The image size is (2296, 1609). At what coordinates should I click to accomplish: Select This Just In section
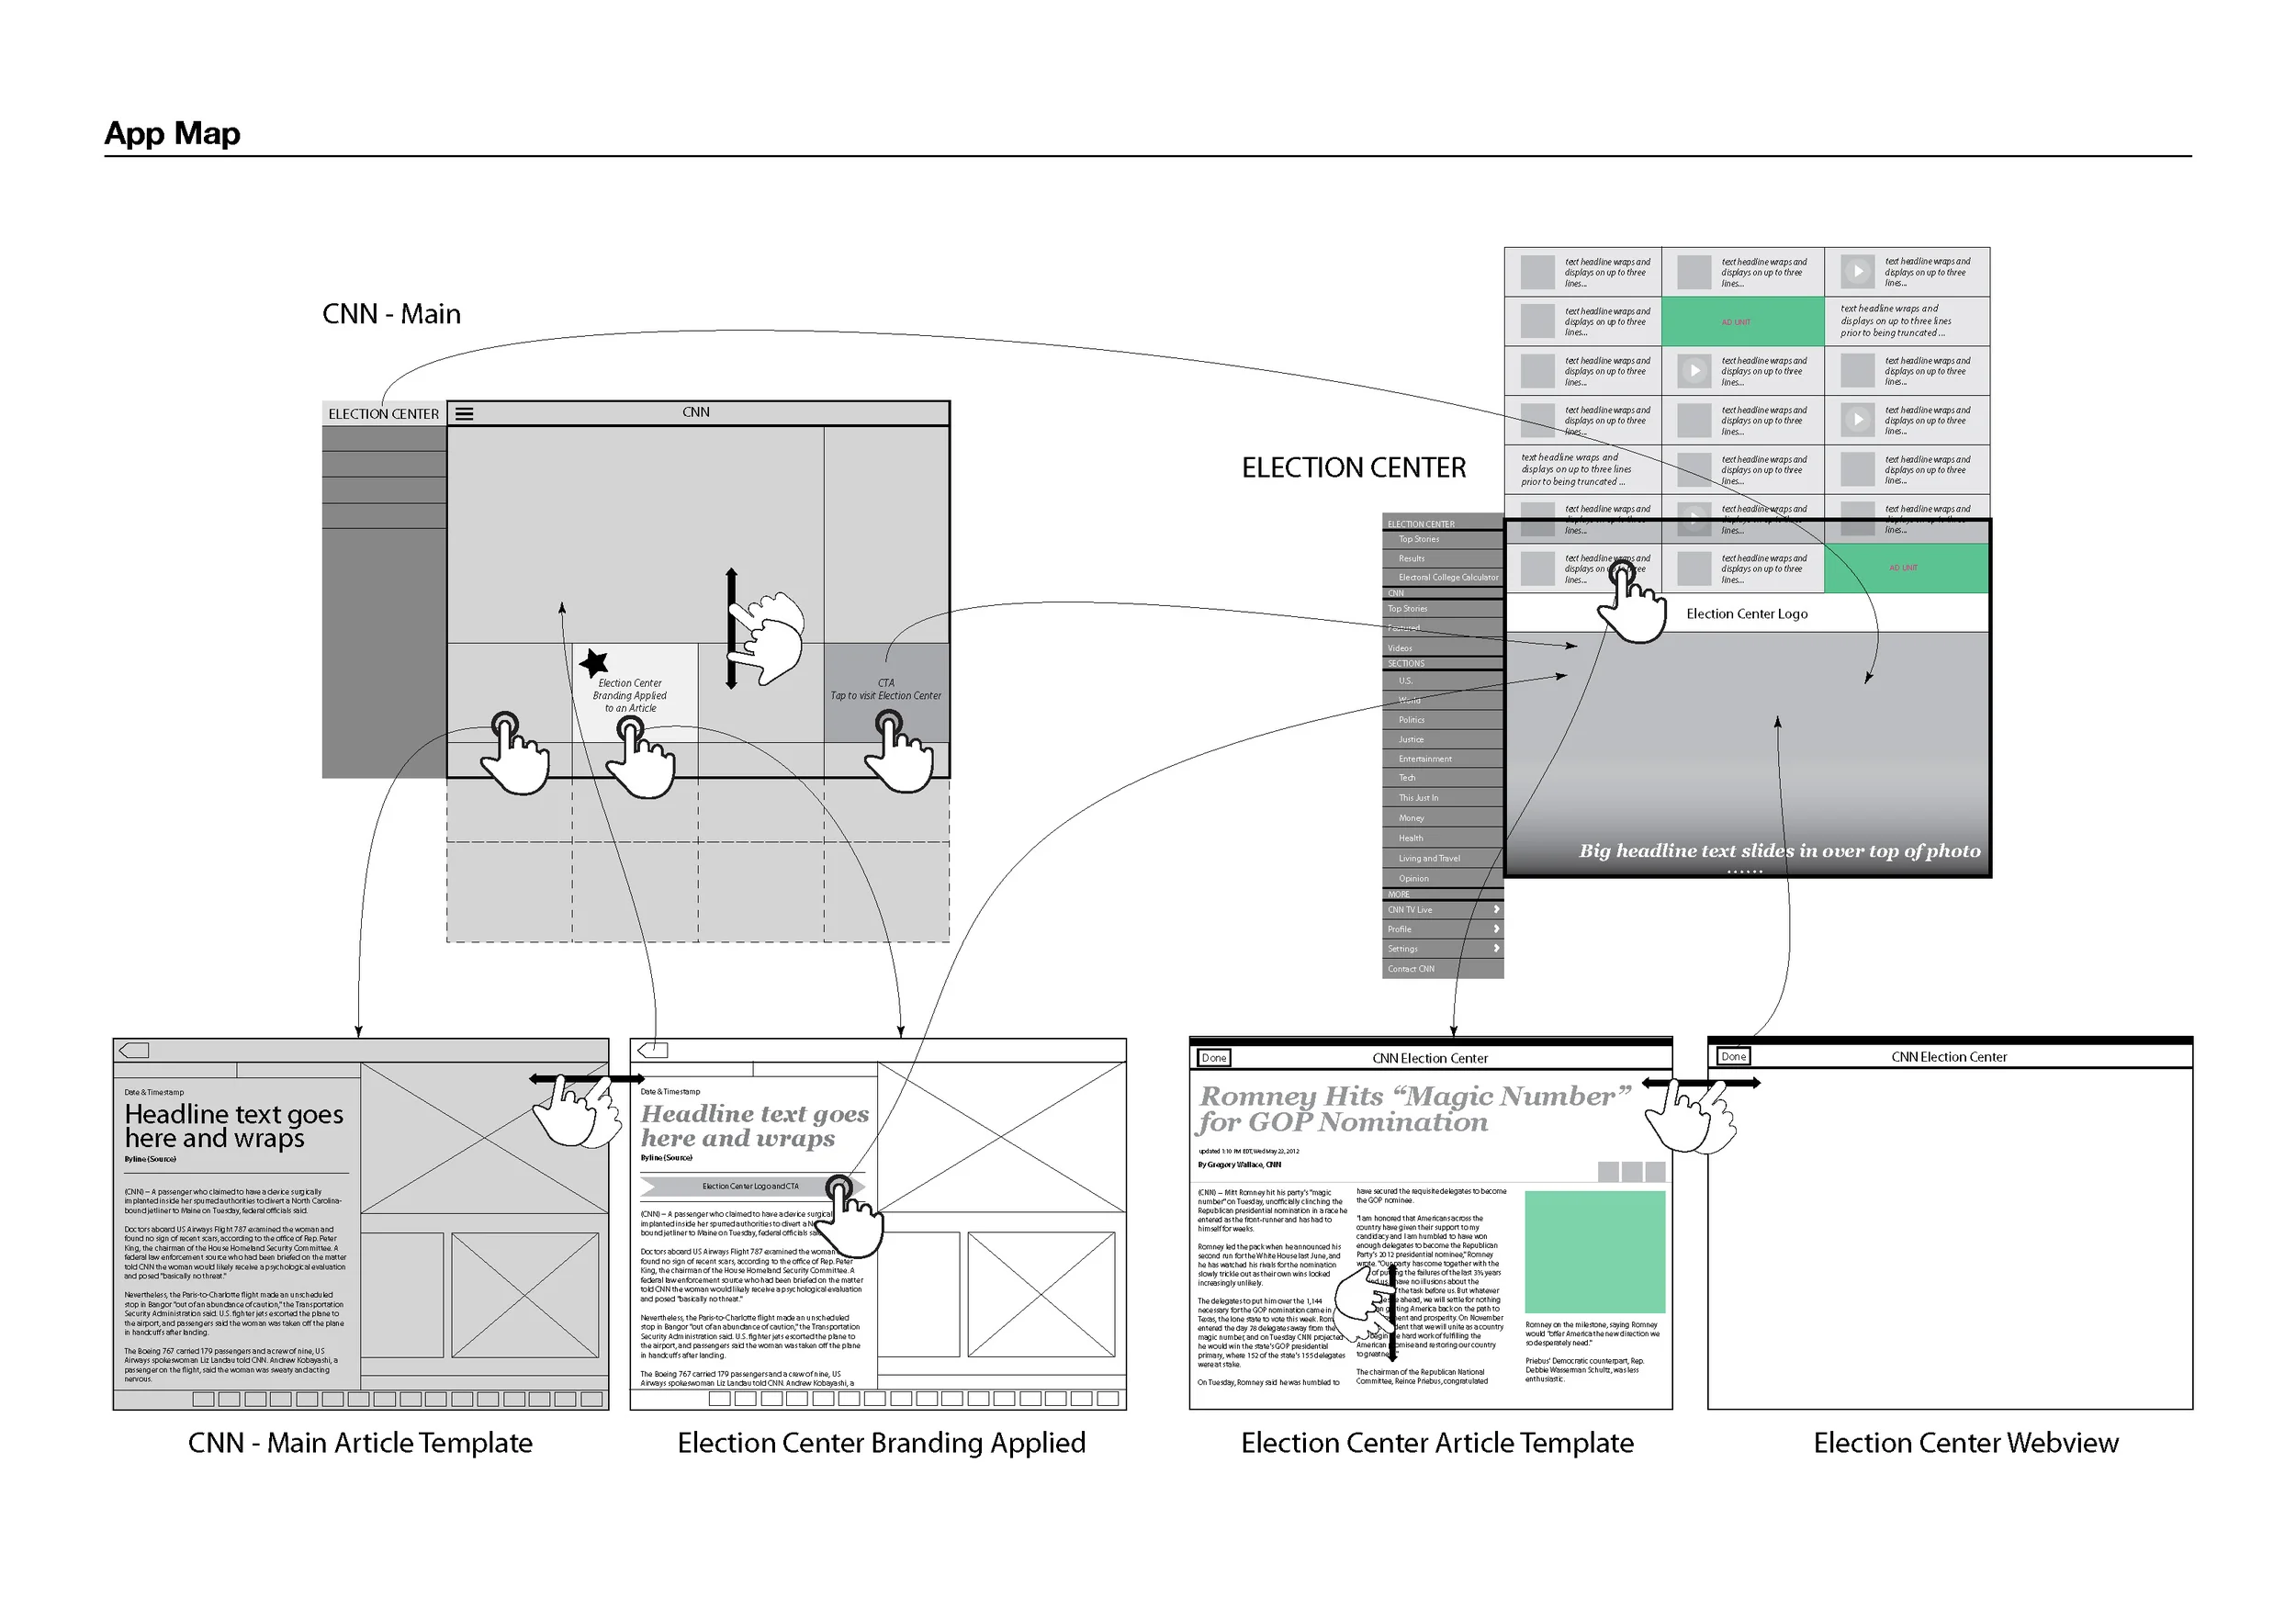coord(1443,798)
